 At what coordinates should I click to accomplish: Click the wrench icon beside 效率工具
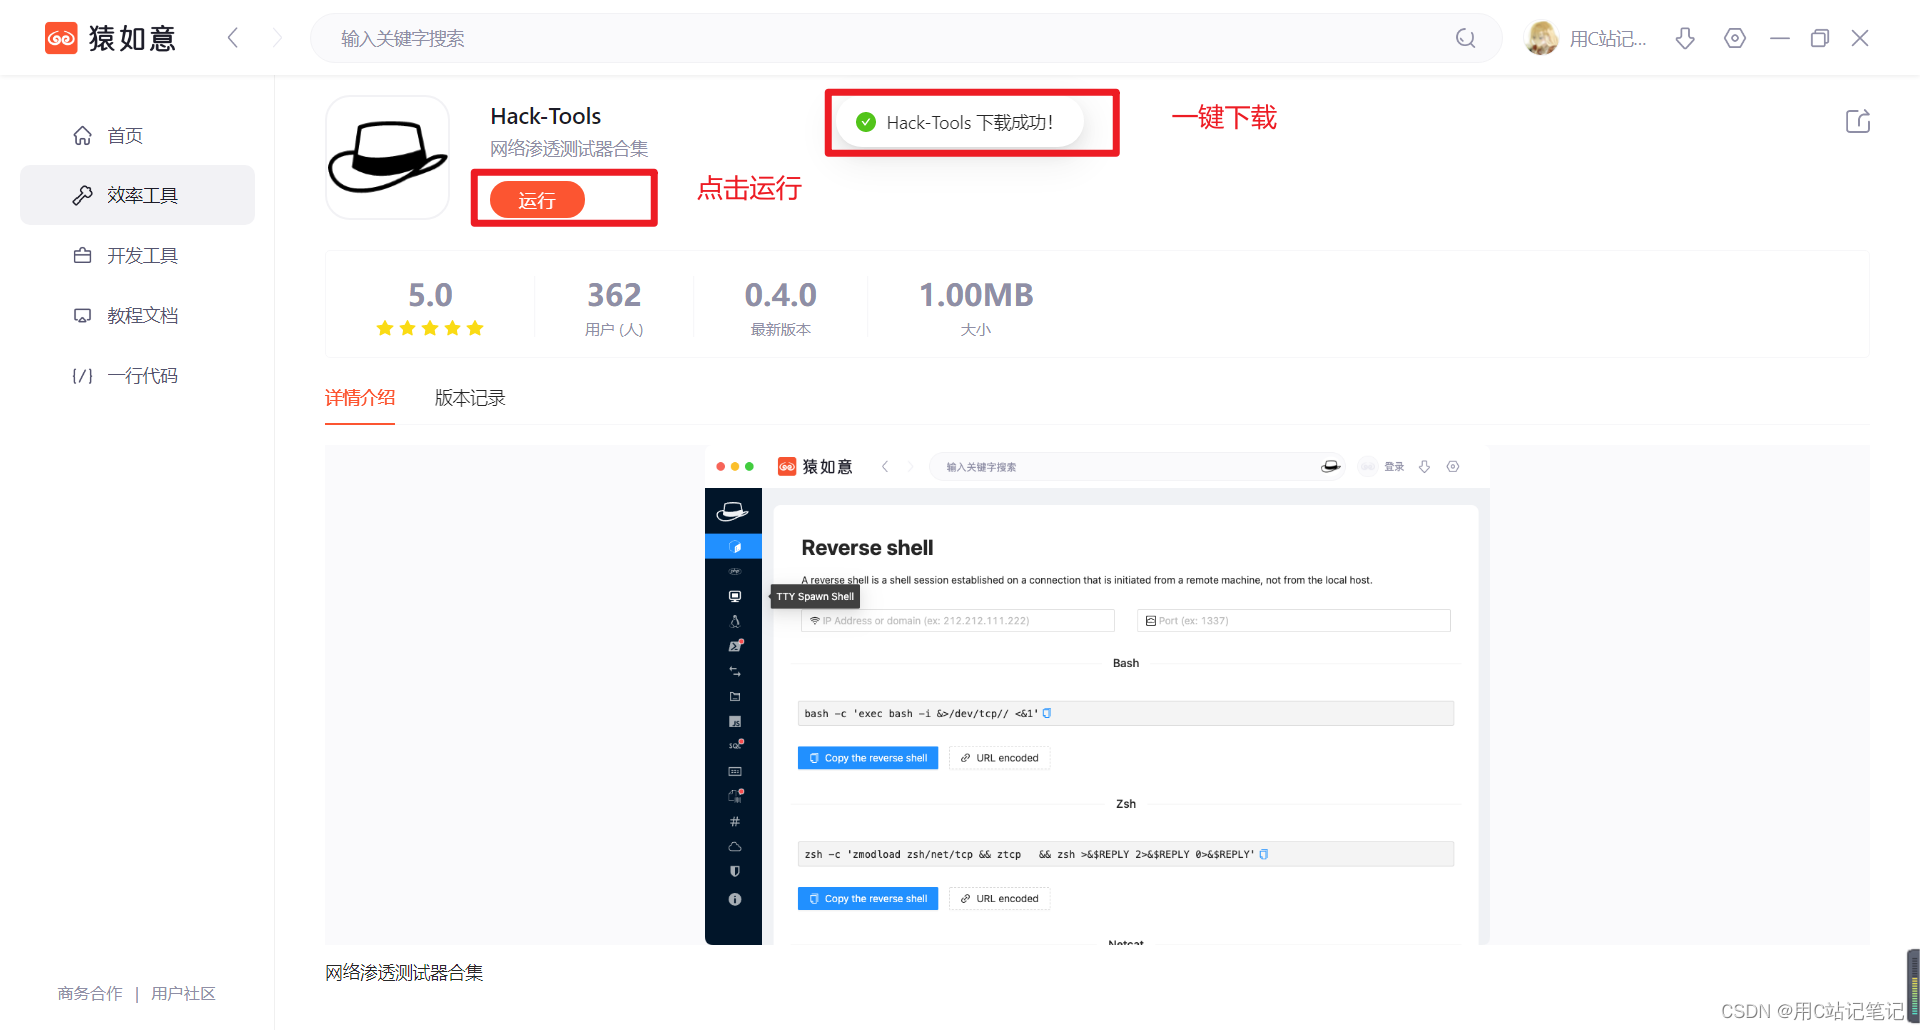tap(82, 195)
